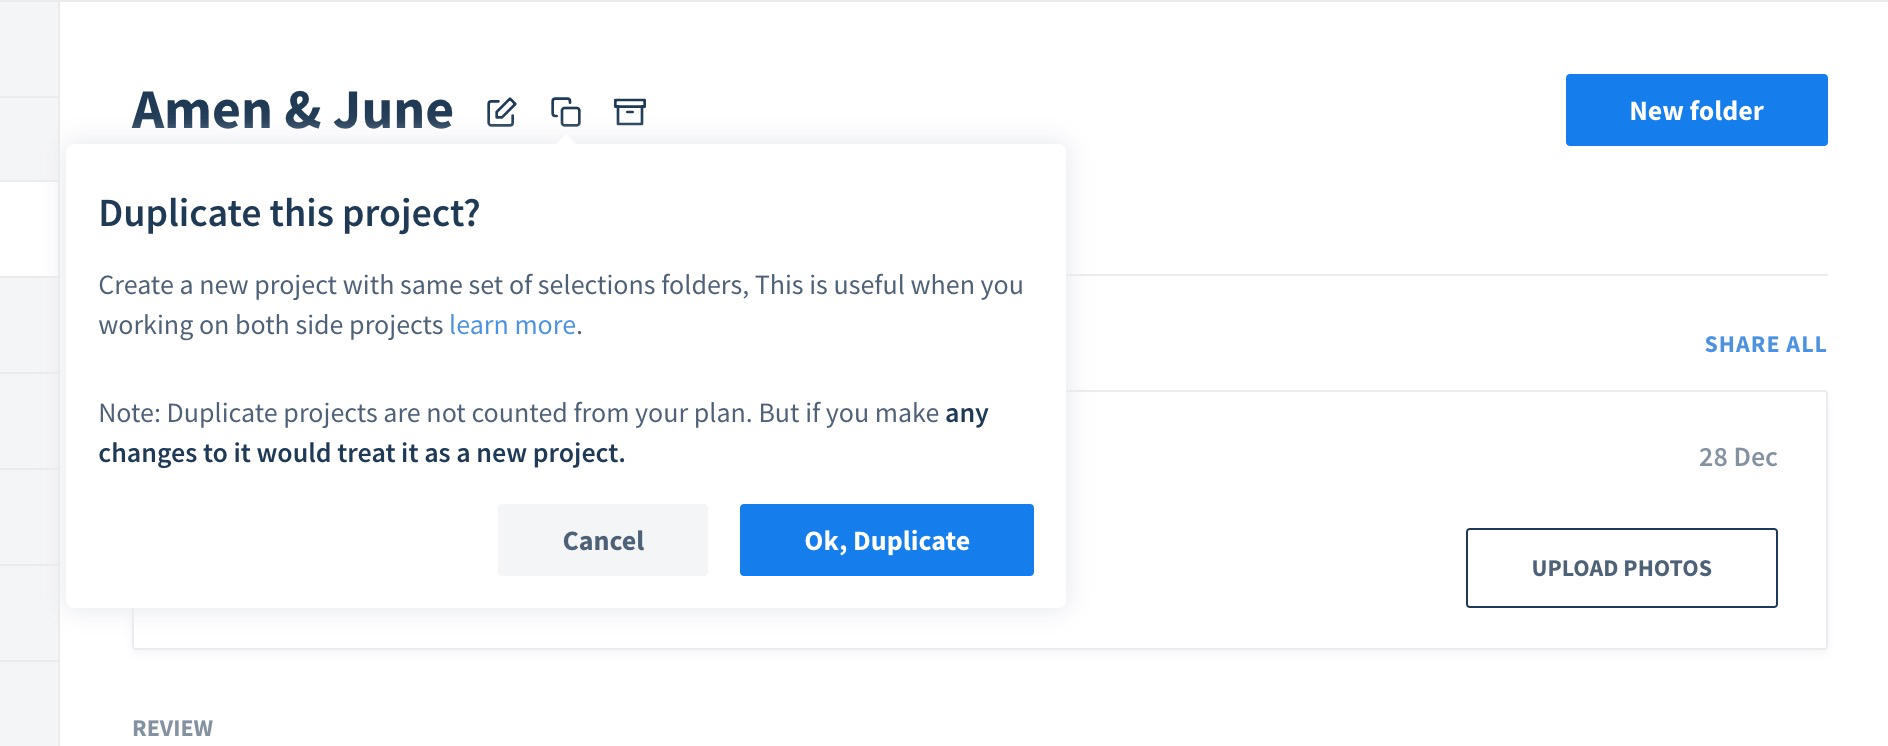Create a new folder

pyautogui.click(x=1696, y=110)
